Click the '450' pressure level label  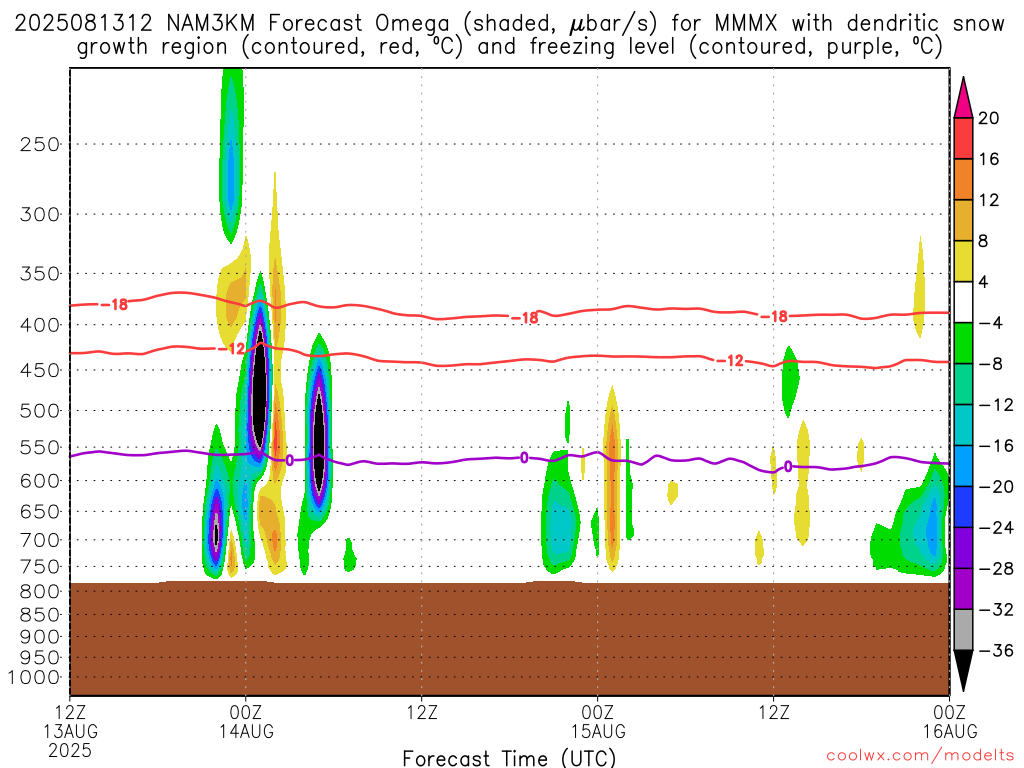[x=39, y=370]
